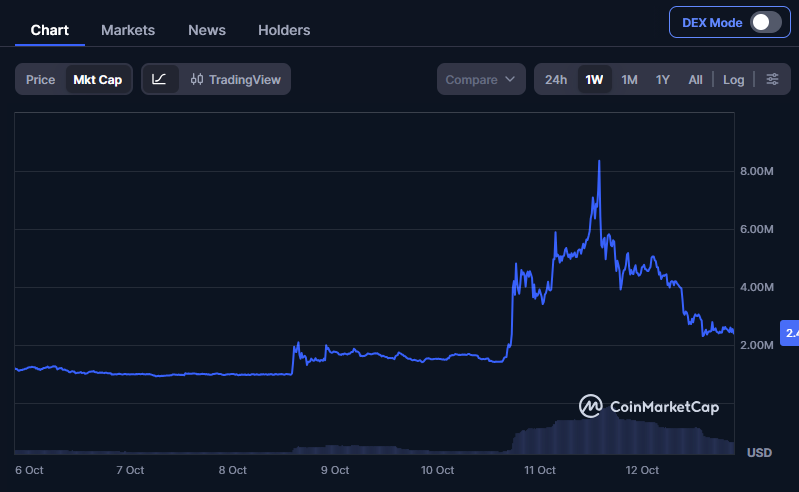Click the peak of market cap line

(x=599, y=161)
